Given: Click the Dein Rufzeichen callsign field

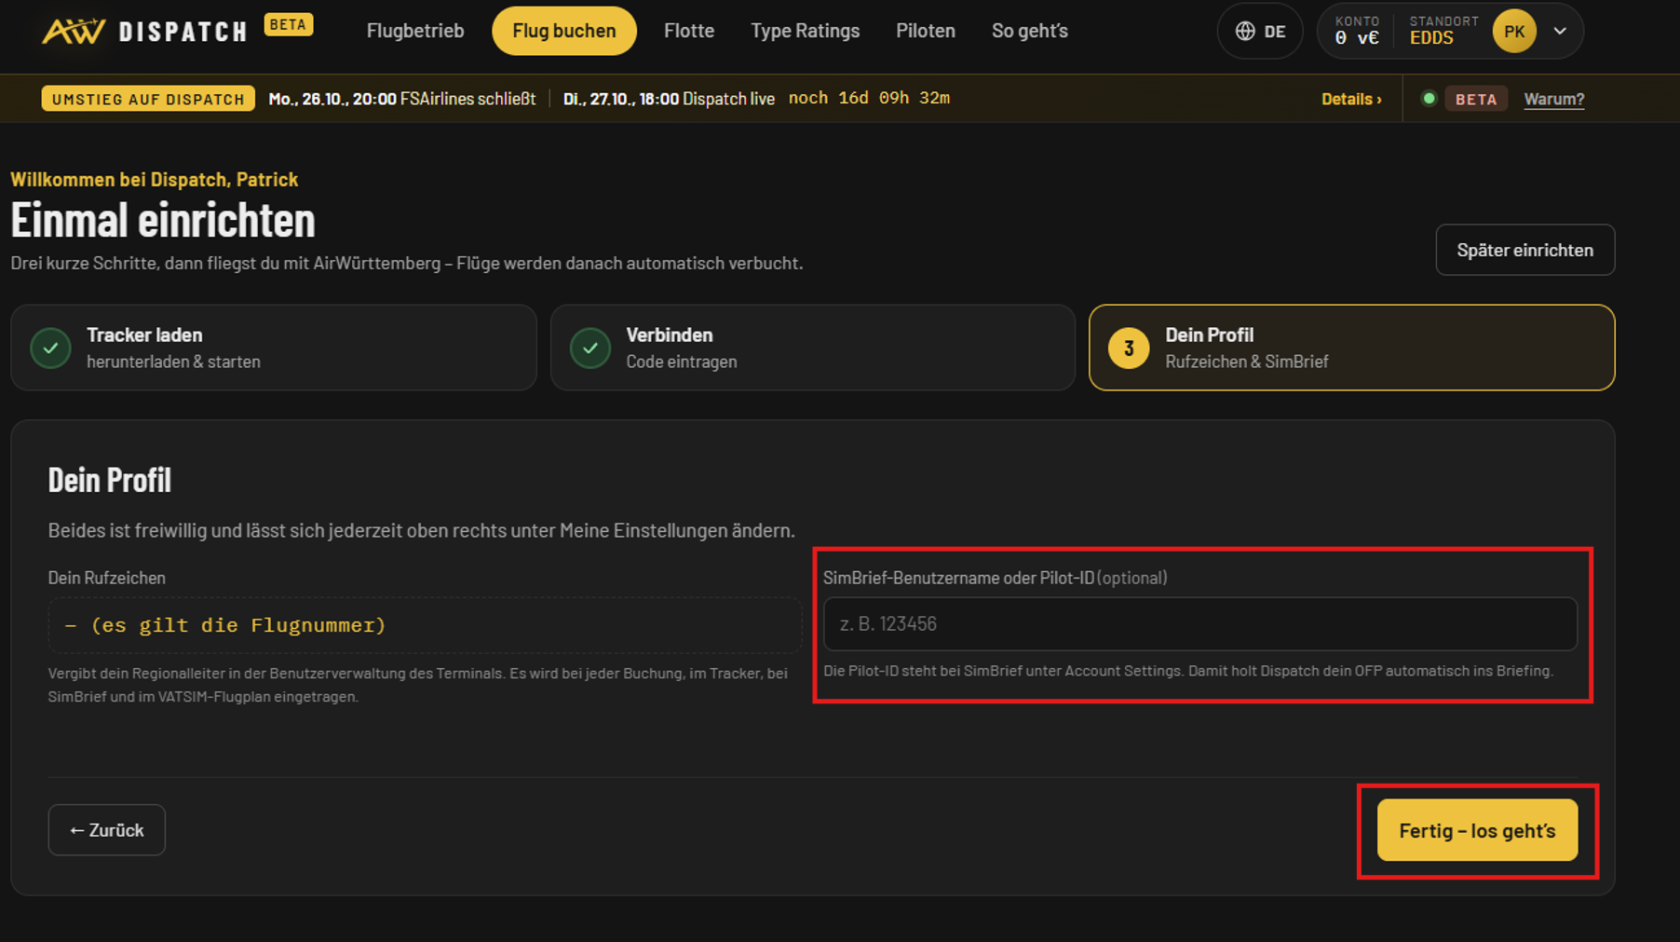Looking at the screenshot, I should point(425,626).
